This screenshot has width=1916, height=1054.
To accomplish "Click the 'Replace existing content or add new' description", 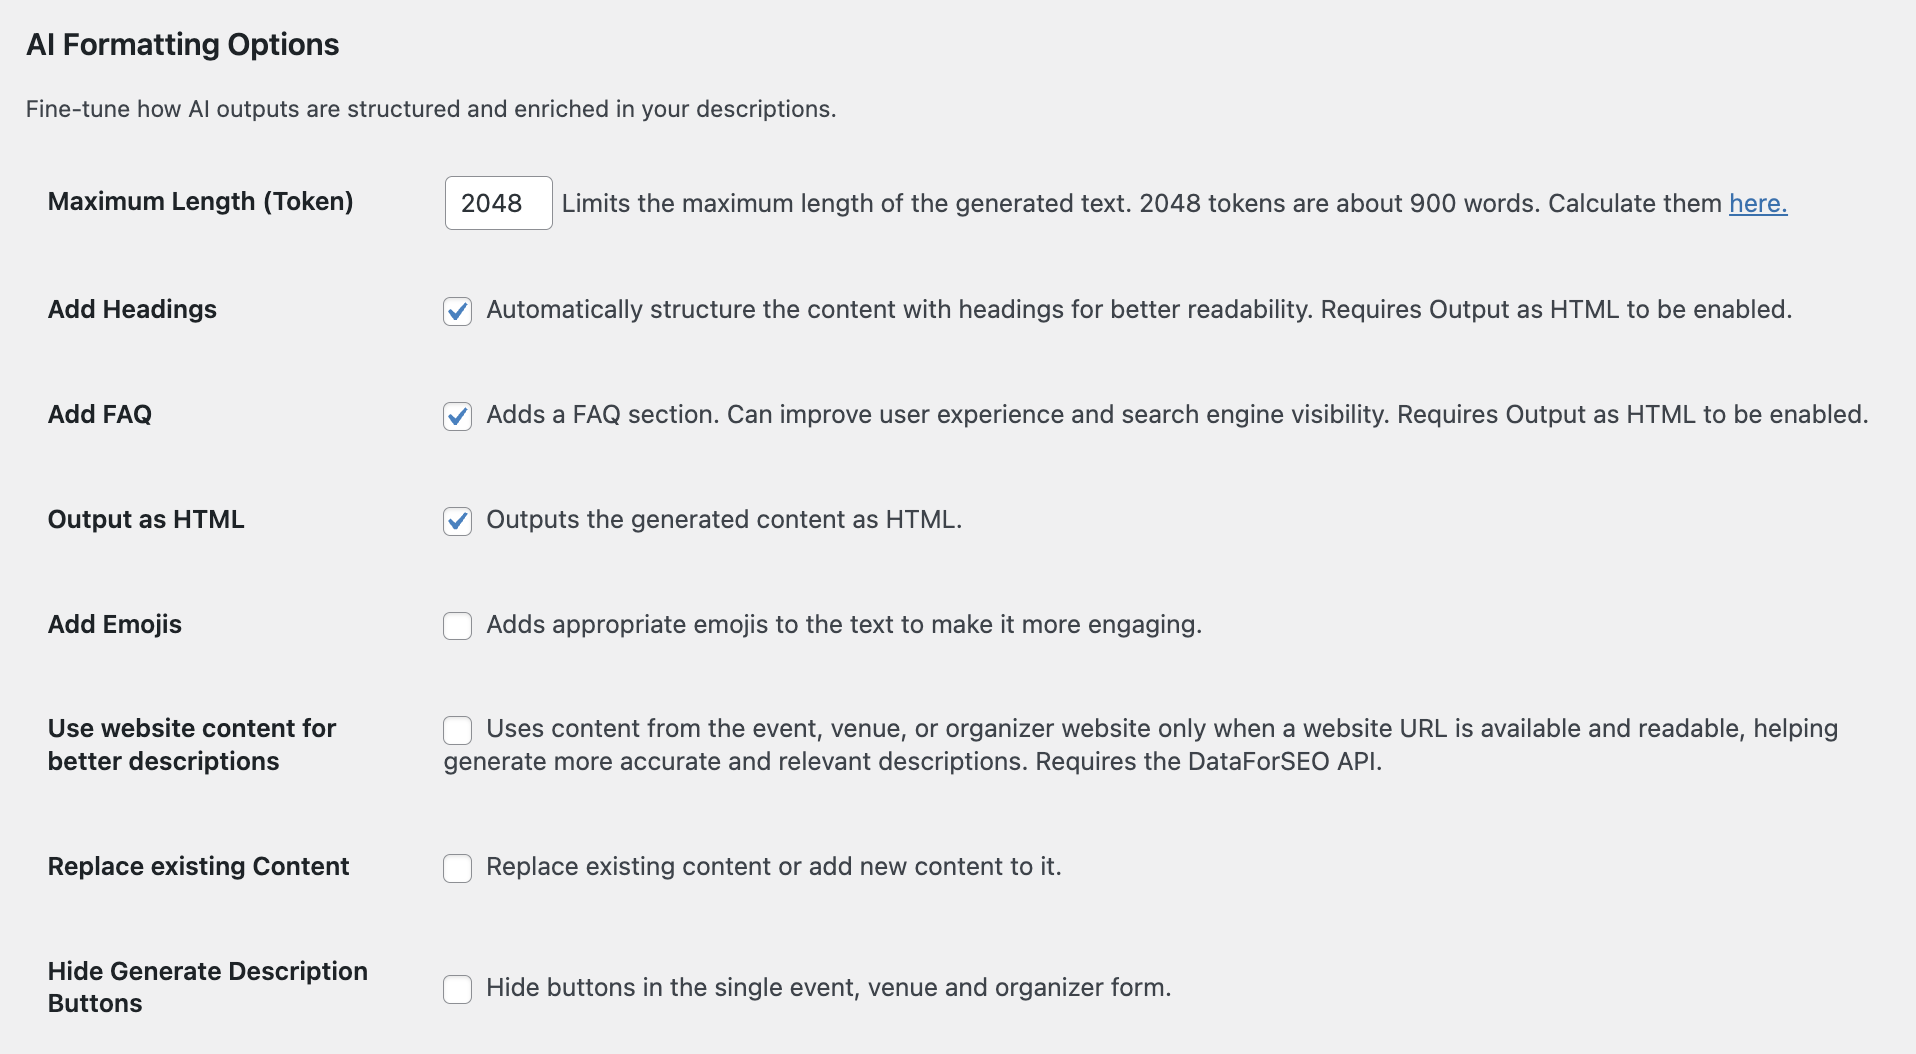I will click(x=774, y=866).
